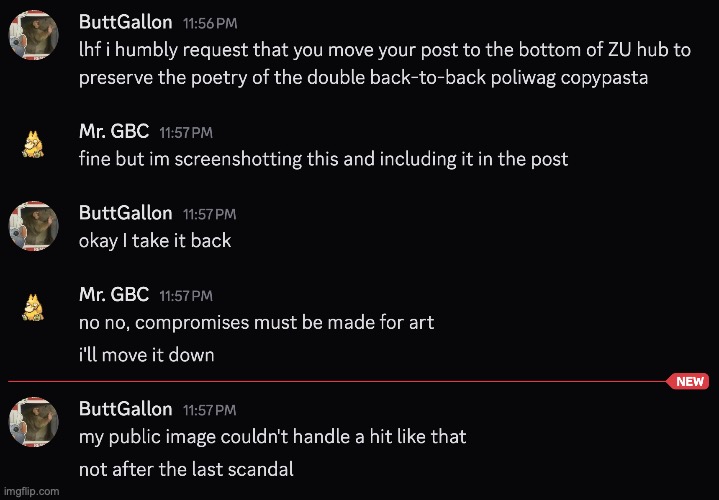Click ButtGallon's avatar next to 'okay I take it back'
The height and width of the screenshot is (500, 719).
click(x=31, y=227)
